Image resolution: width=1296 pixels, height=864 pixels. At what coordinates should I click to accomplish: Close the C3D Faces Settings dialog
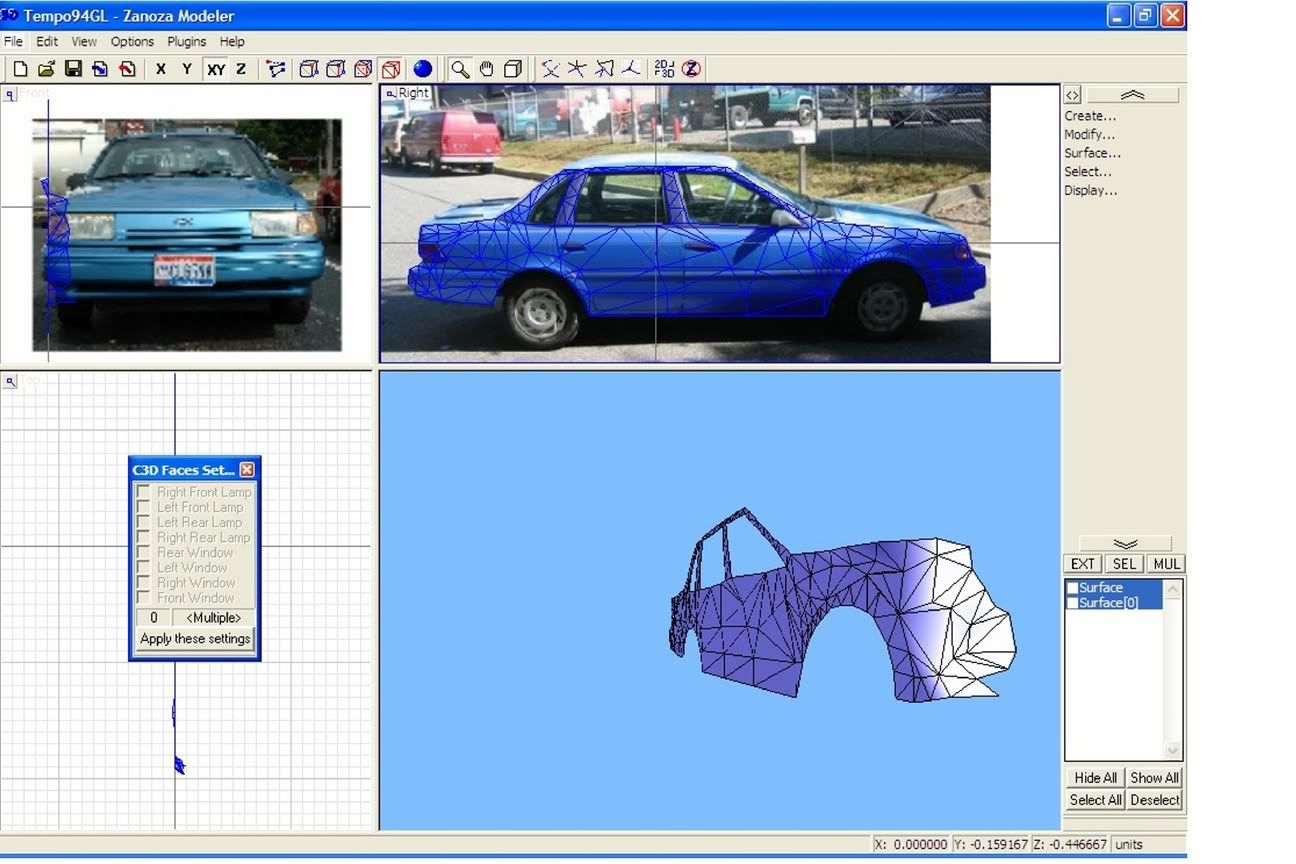[x=247, y=470]
